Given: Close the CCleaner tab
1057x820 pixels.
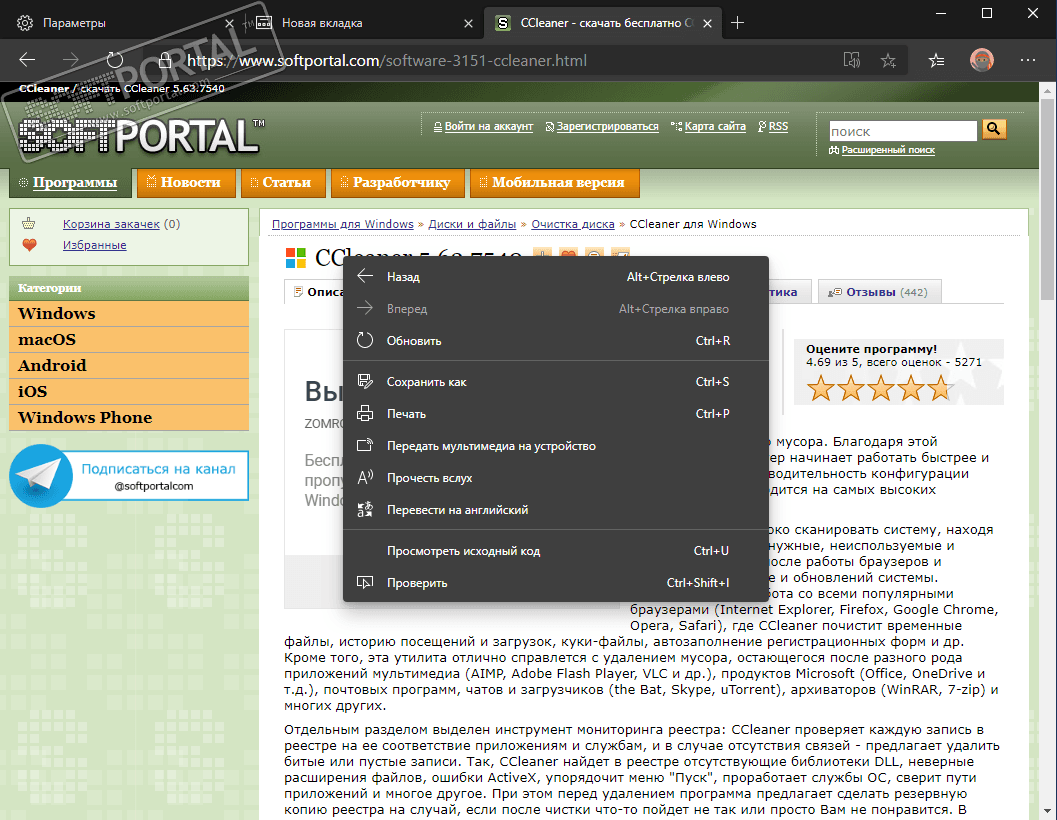Looking at the screenshot, I should tap(707, 23).
